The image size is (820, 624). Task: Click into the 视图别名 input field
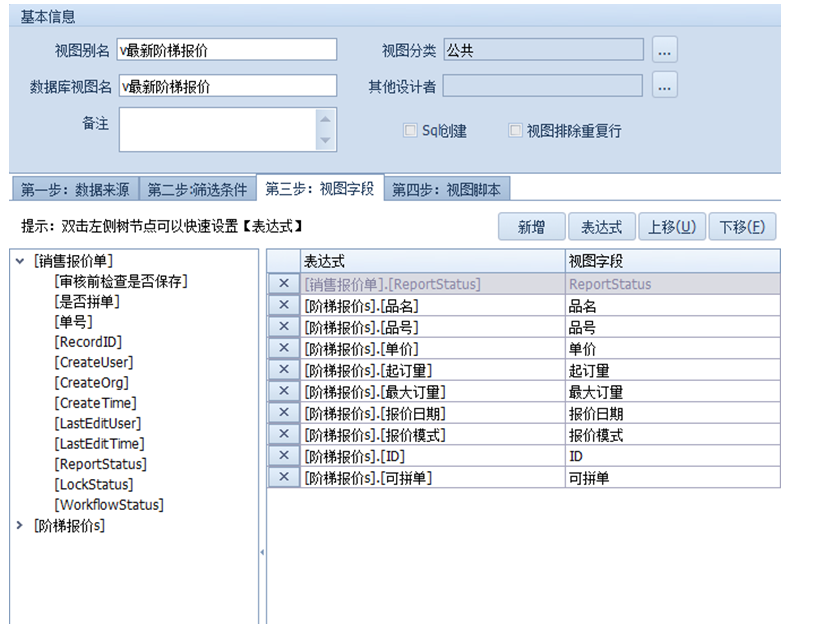[x=227, y=50]
